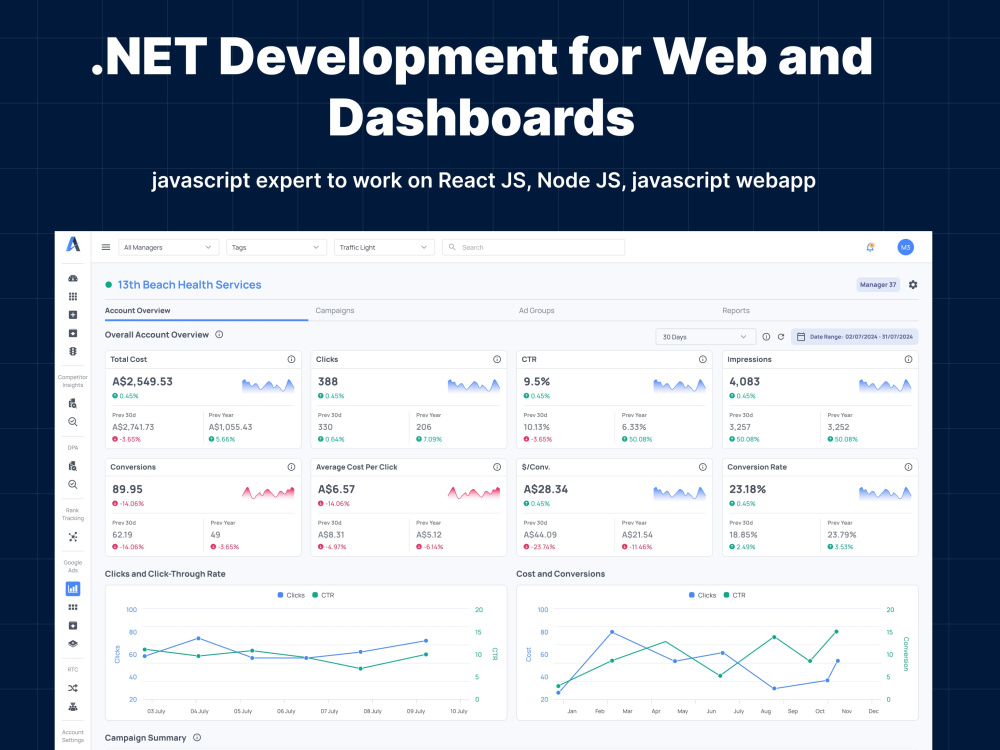Click the 23.18% conversion rate value

point(747,489)
